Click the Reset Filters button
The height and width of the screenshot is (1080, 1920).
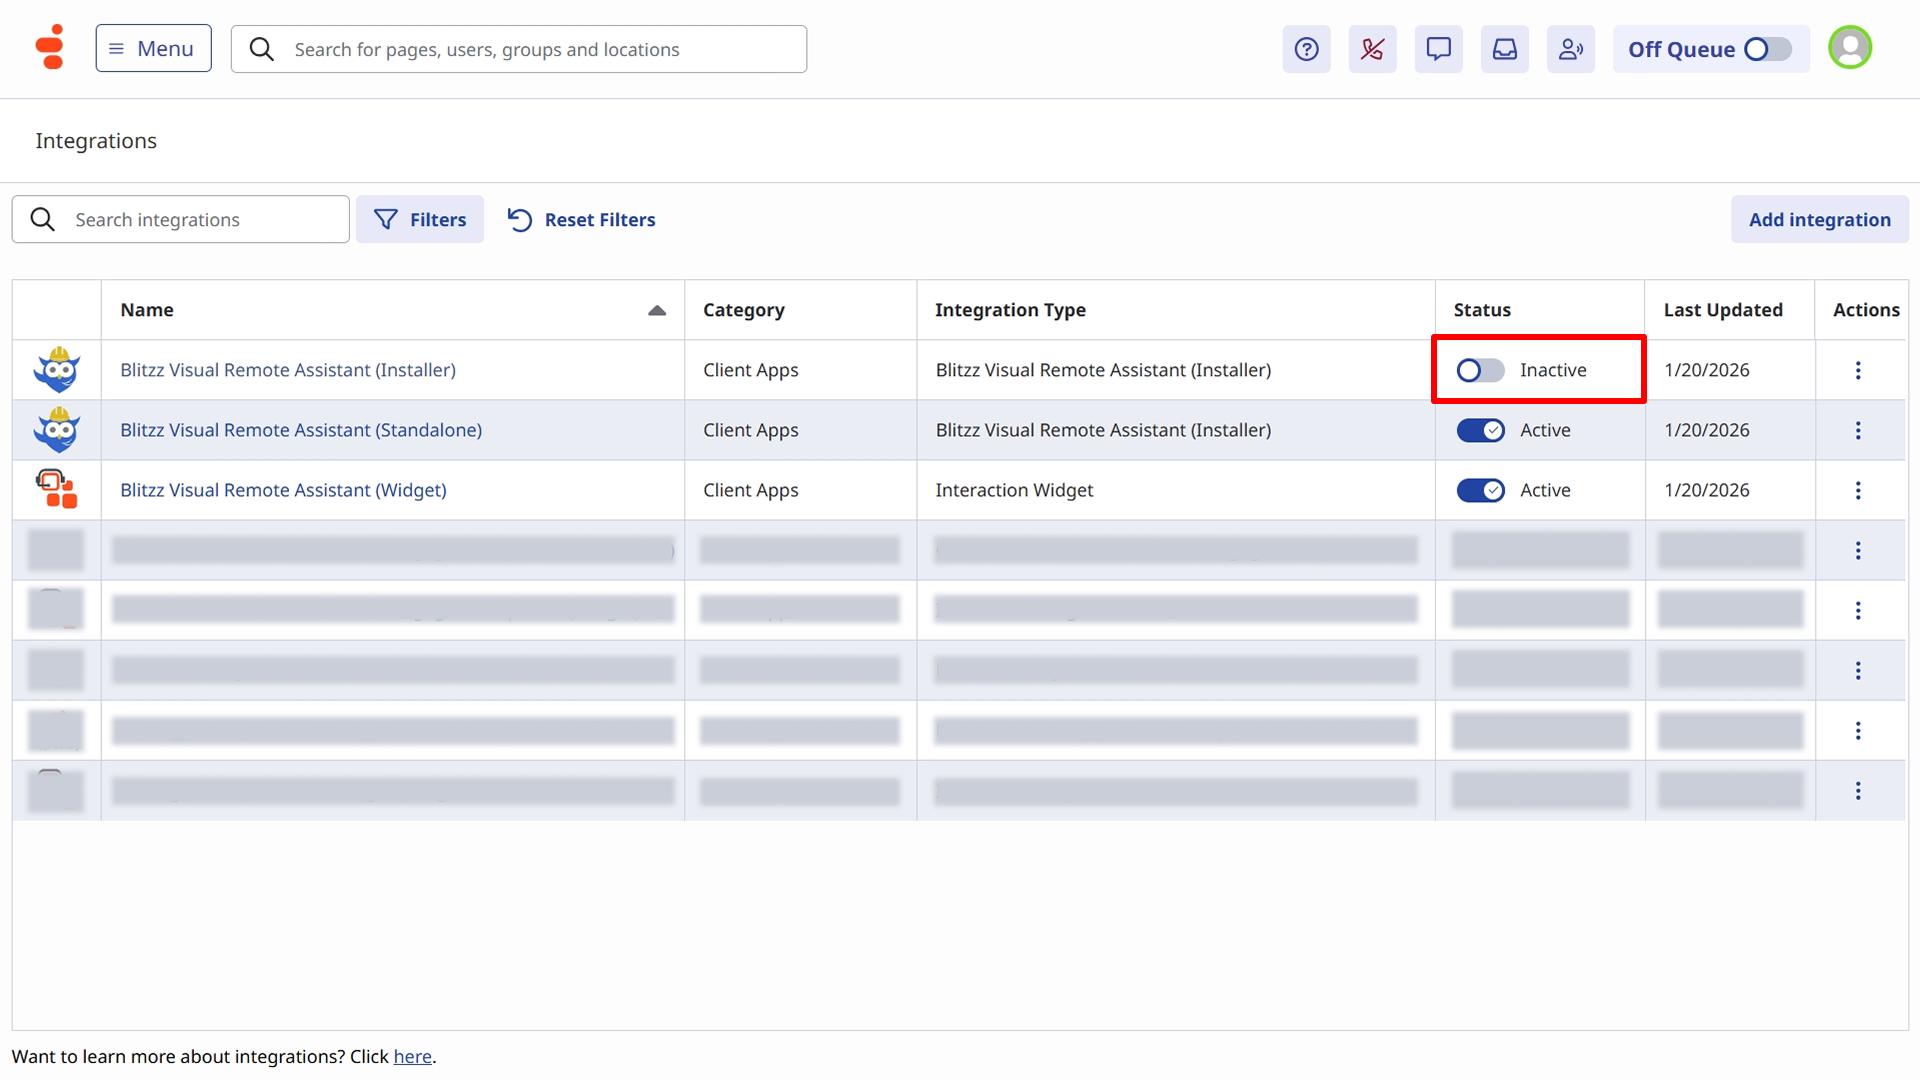tap(581, 219)
